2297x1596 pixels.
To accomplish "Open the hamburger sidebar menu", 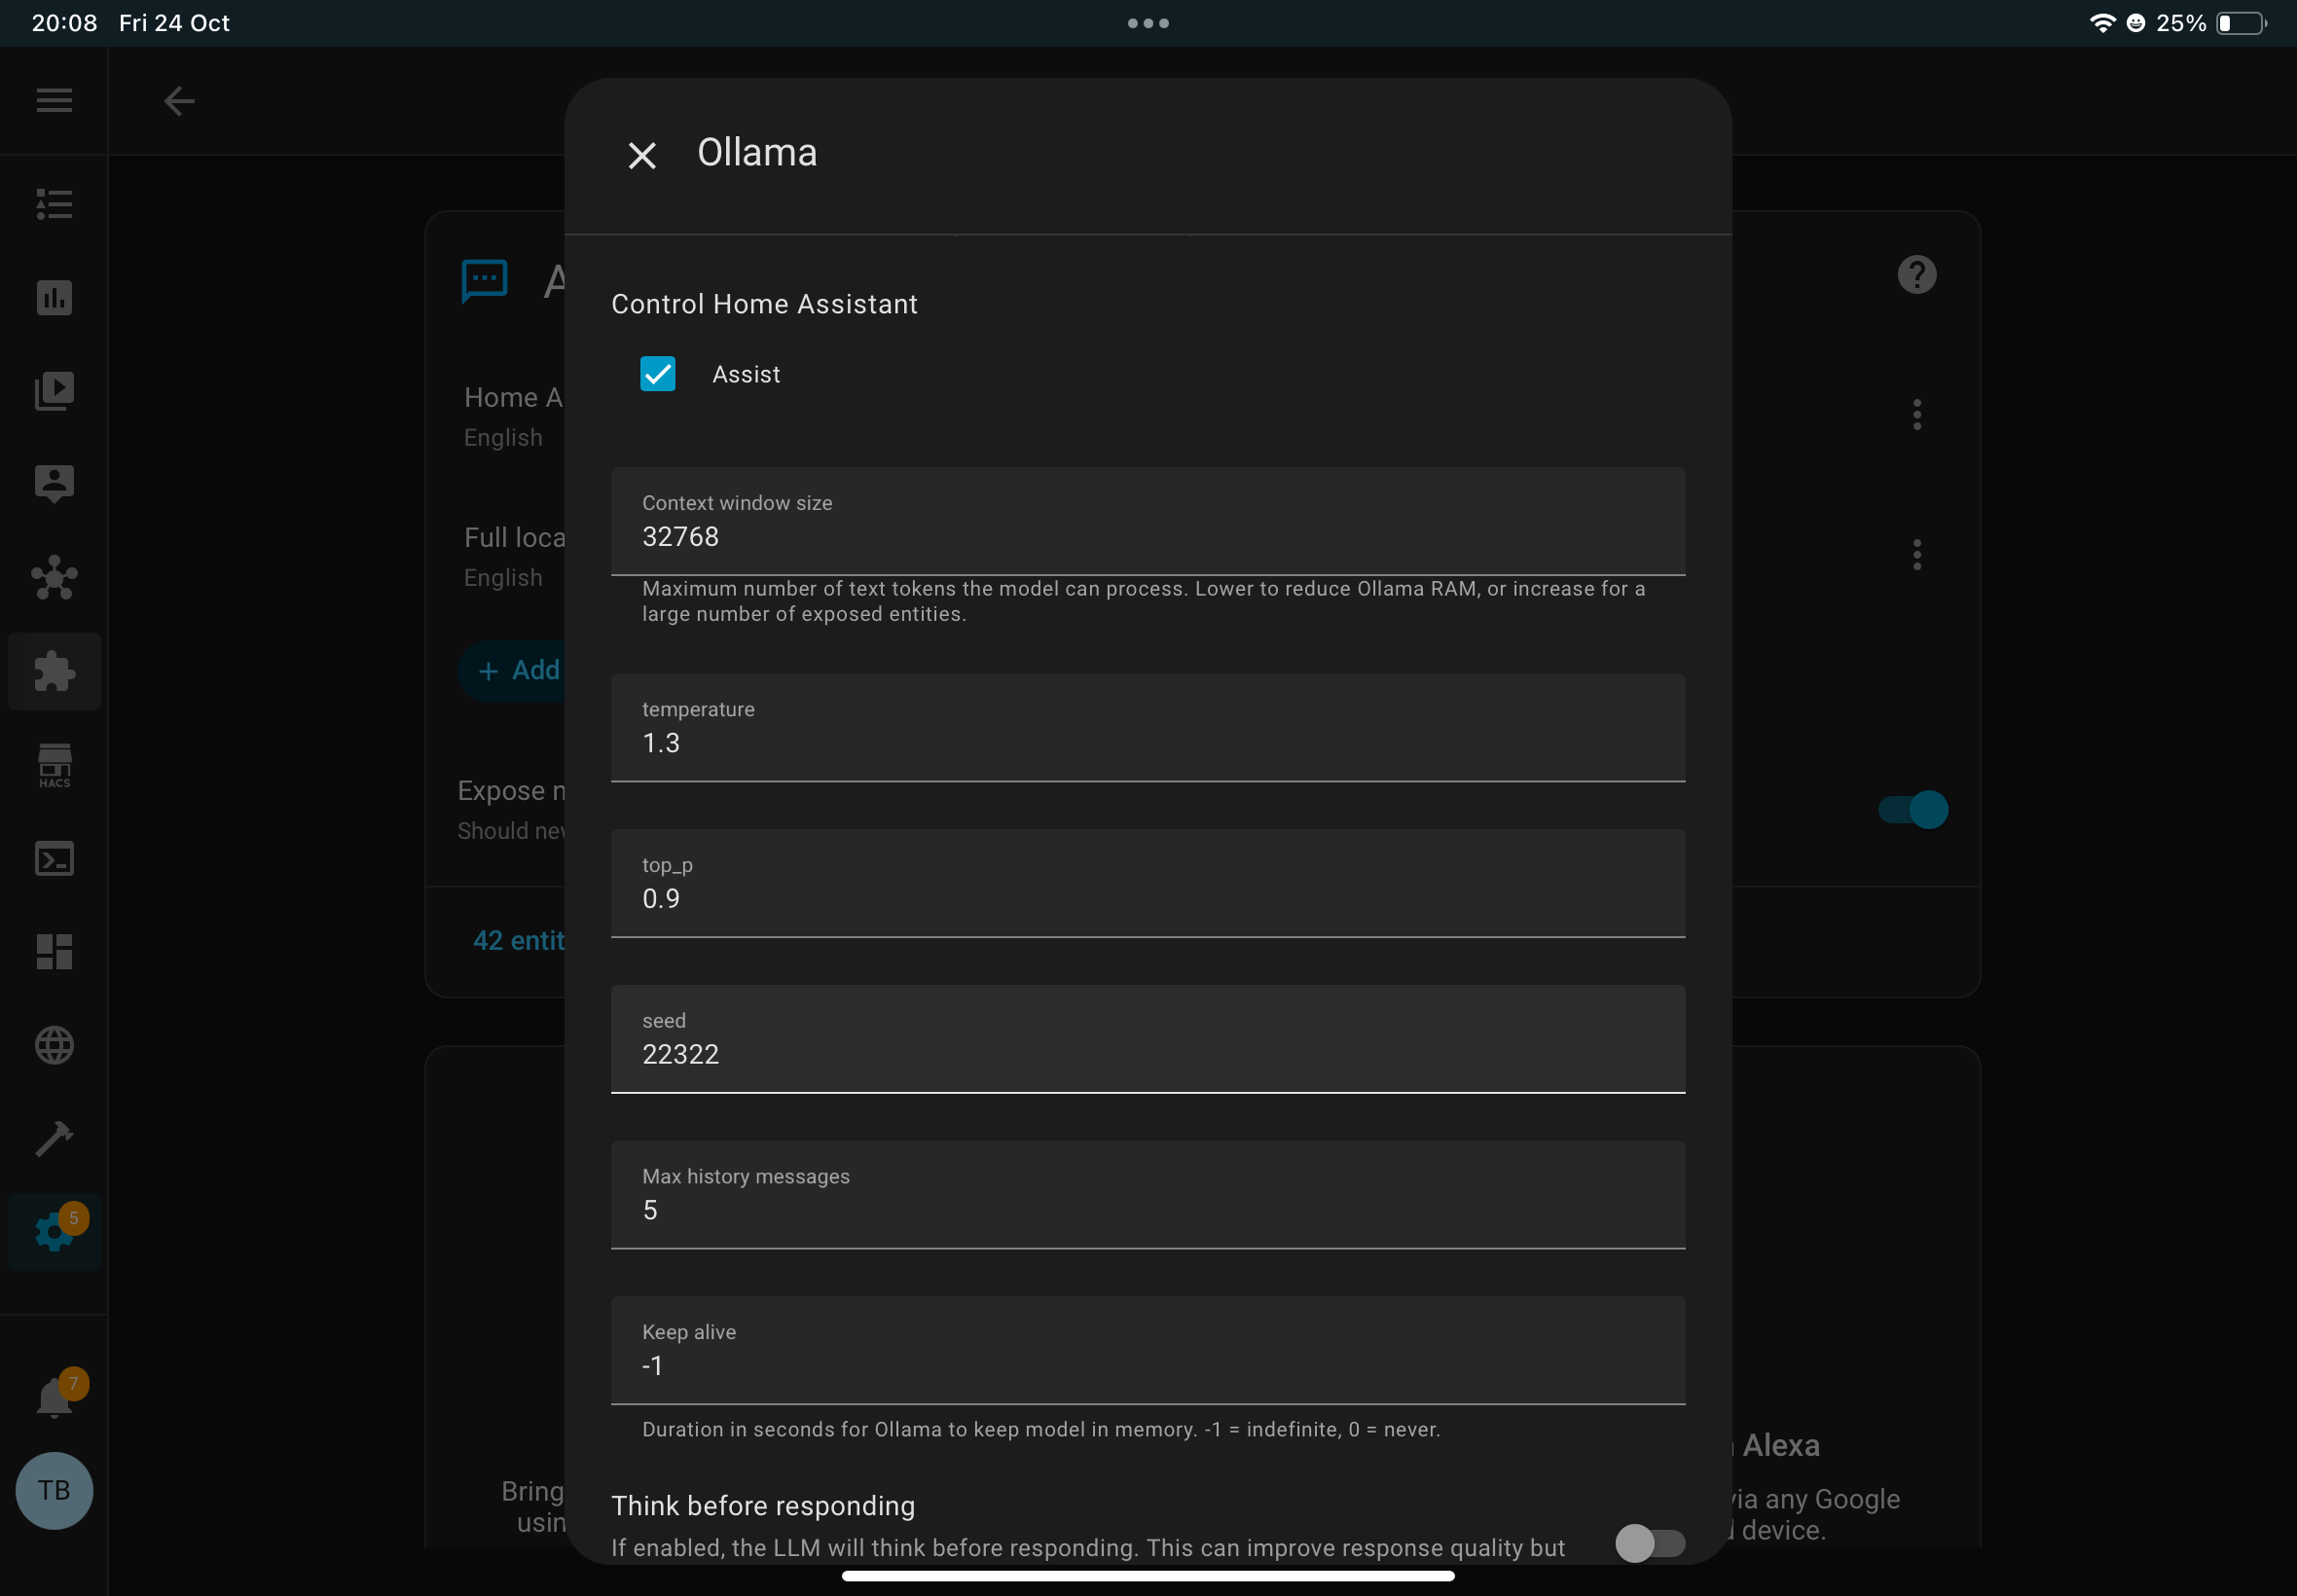I will pos(54,100).
